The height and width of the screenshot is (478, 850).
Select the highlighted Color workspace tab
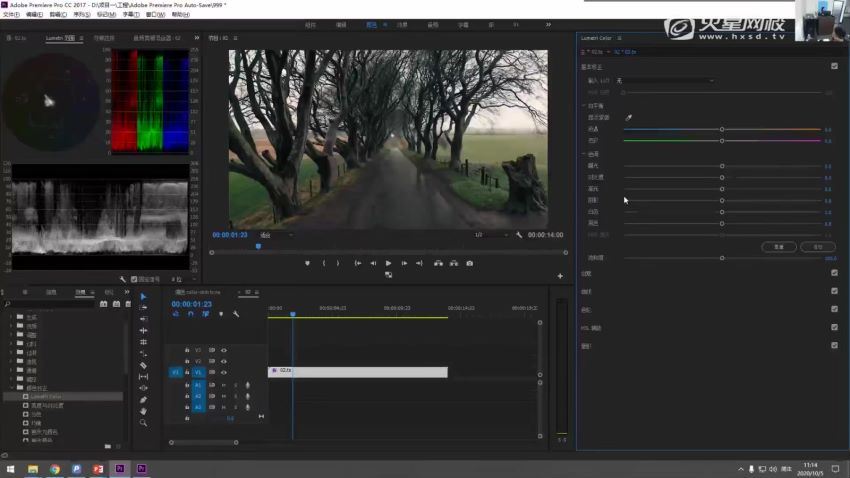point(371,25)
